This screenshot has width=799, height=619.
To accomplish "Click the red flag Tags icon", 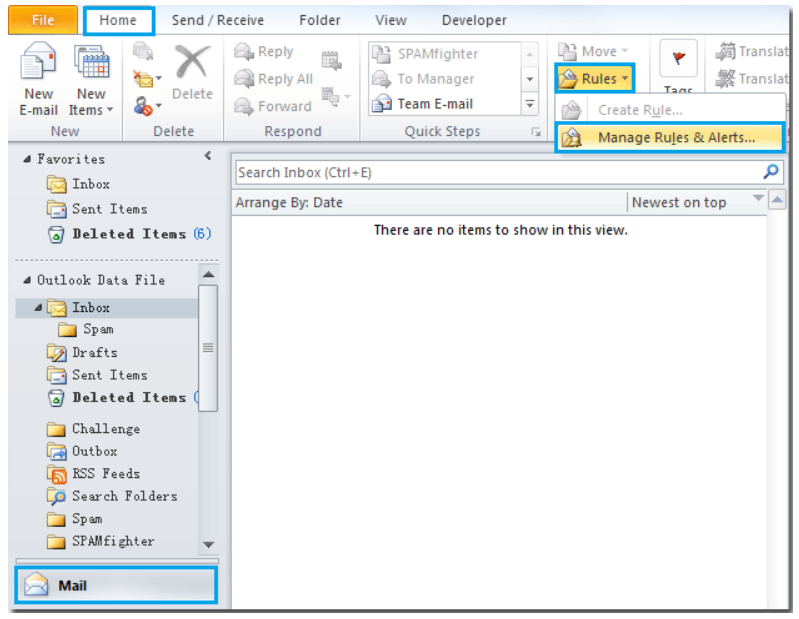I will (678, 58).
